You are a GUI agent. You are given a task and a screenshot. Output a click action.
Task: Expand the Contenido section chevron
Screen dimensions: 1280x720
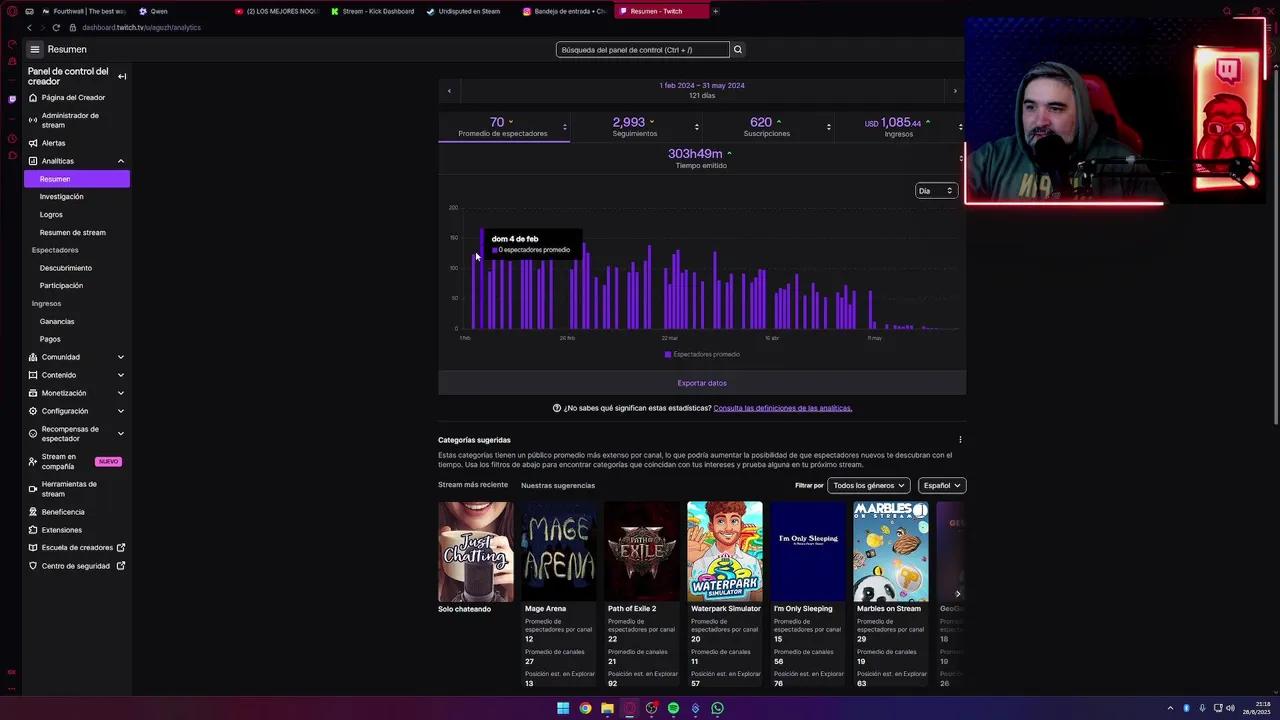click(x=121, y=375)
